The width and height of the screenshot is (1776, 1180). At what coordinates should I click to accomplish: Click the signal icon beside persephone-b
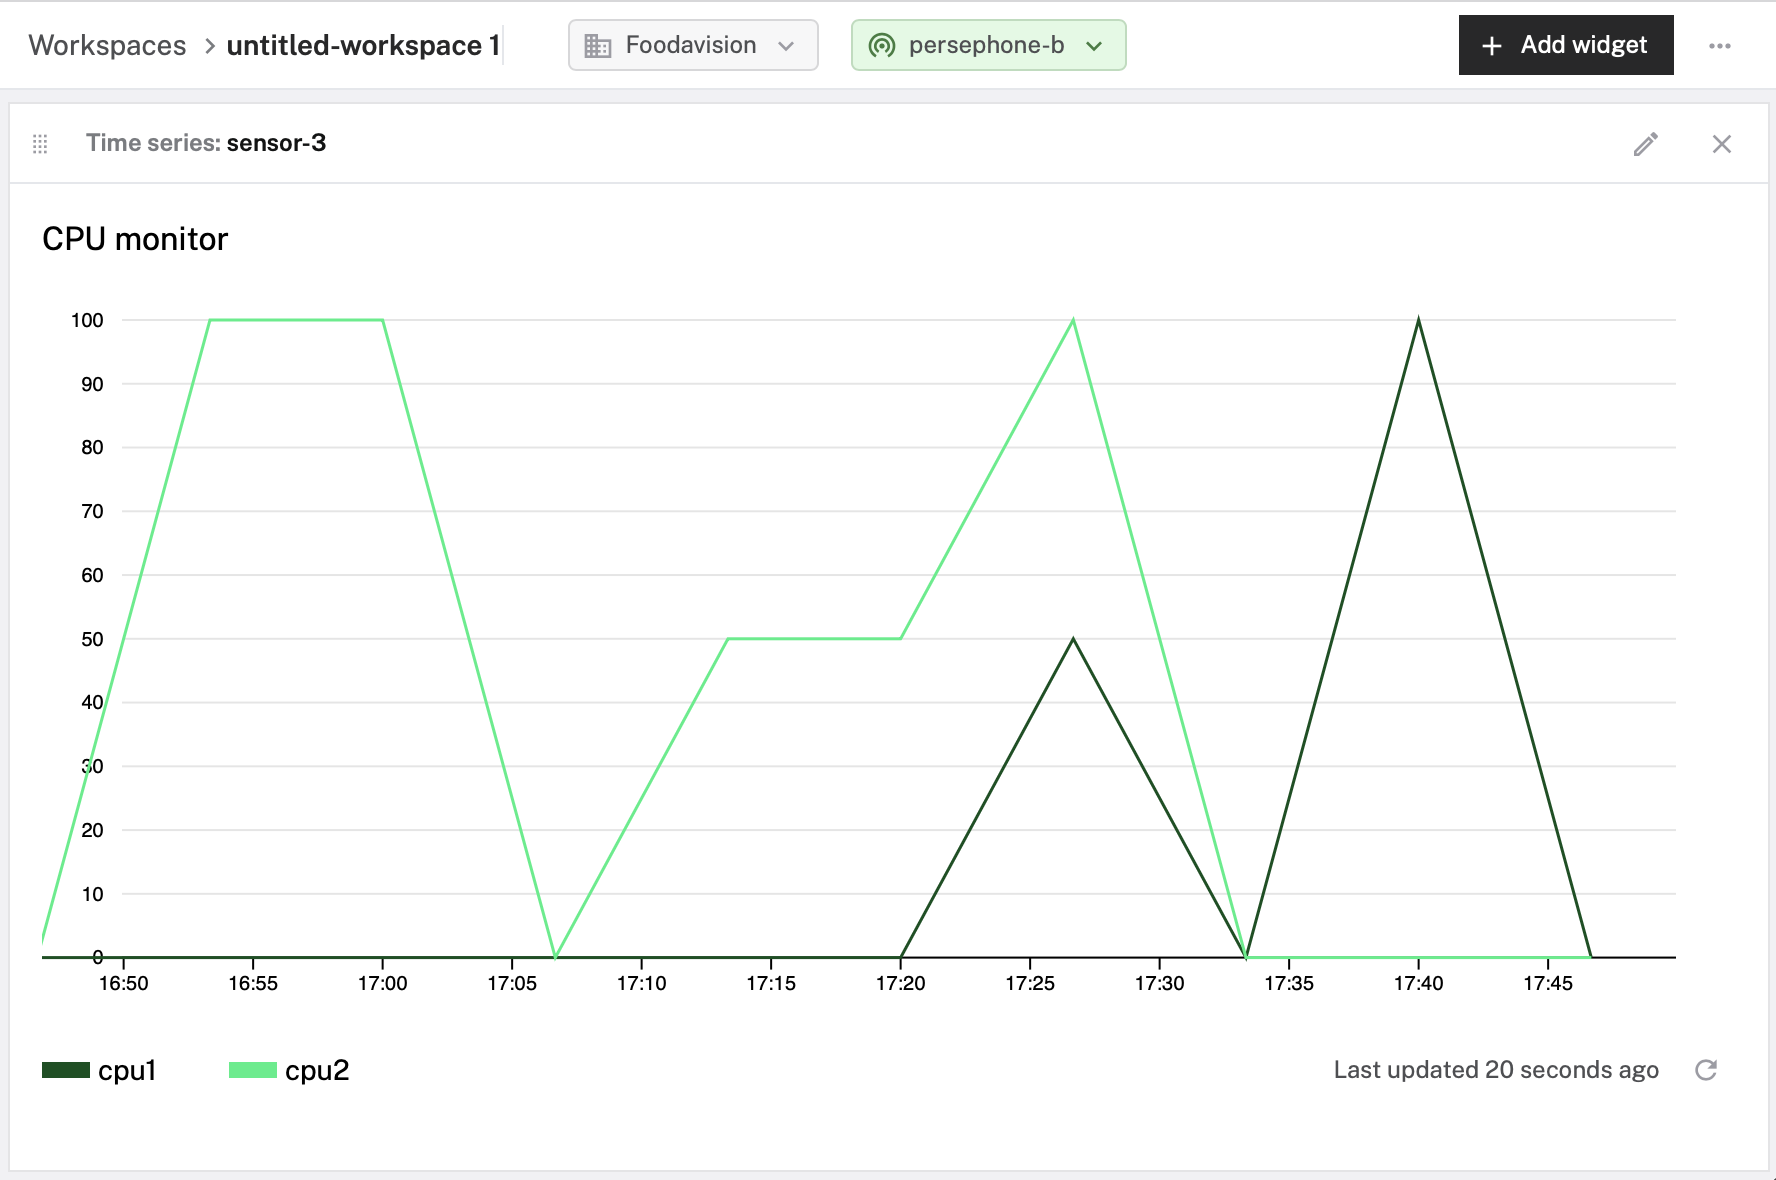click(x=881, y=45)
